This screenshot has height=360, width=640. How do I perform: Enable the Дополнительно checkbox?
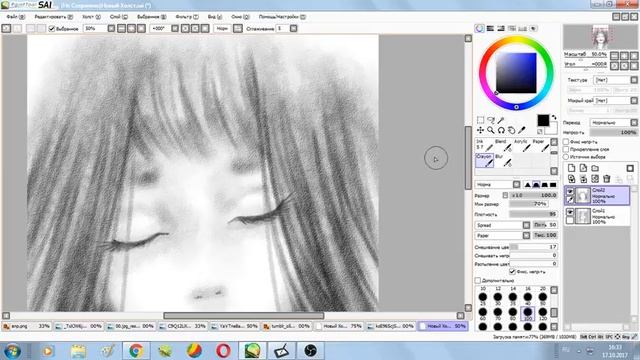pyautogui.click(x=478, y=280)
